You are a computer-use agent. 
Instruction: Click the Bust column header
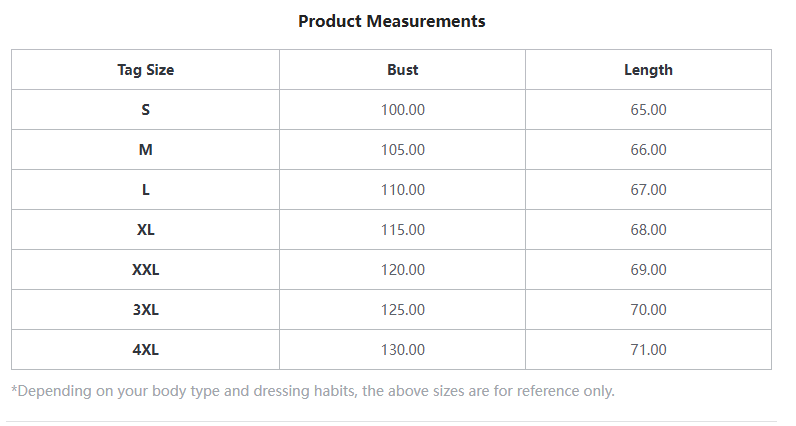point(403,70)
